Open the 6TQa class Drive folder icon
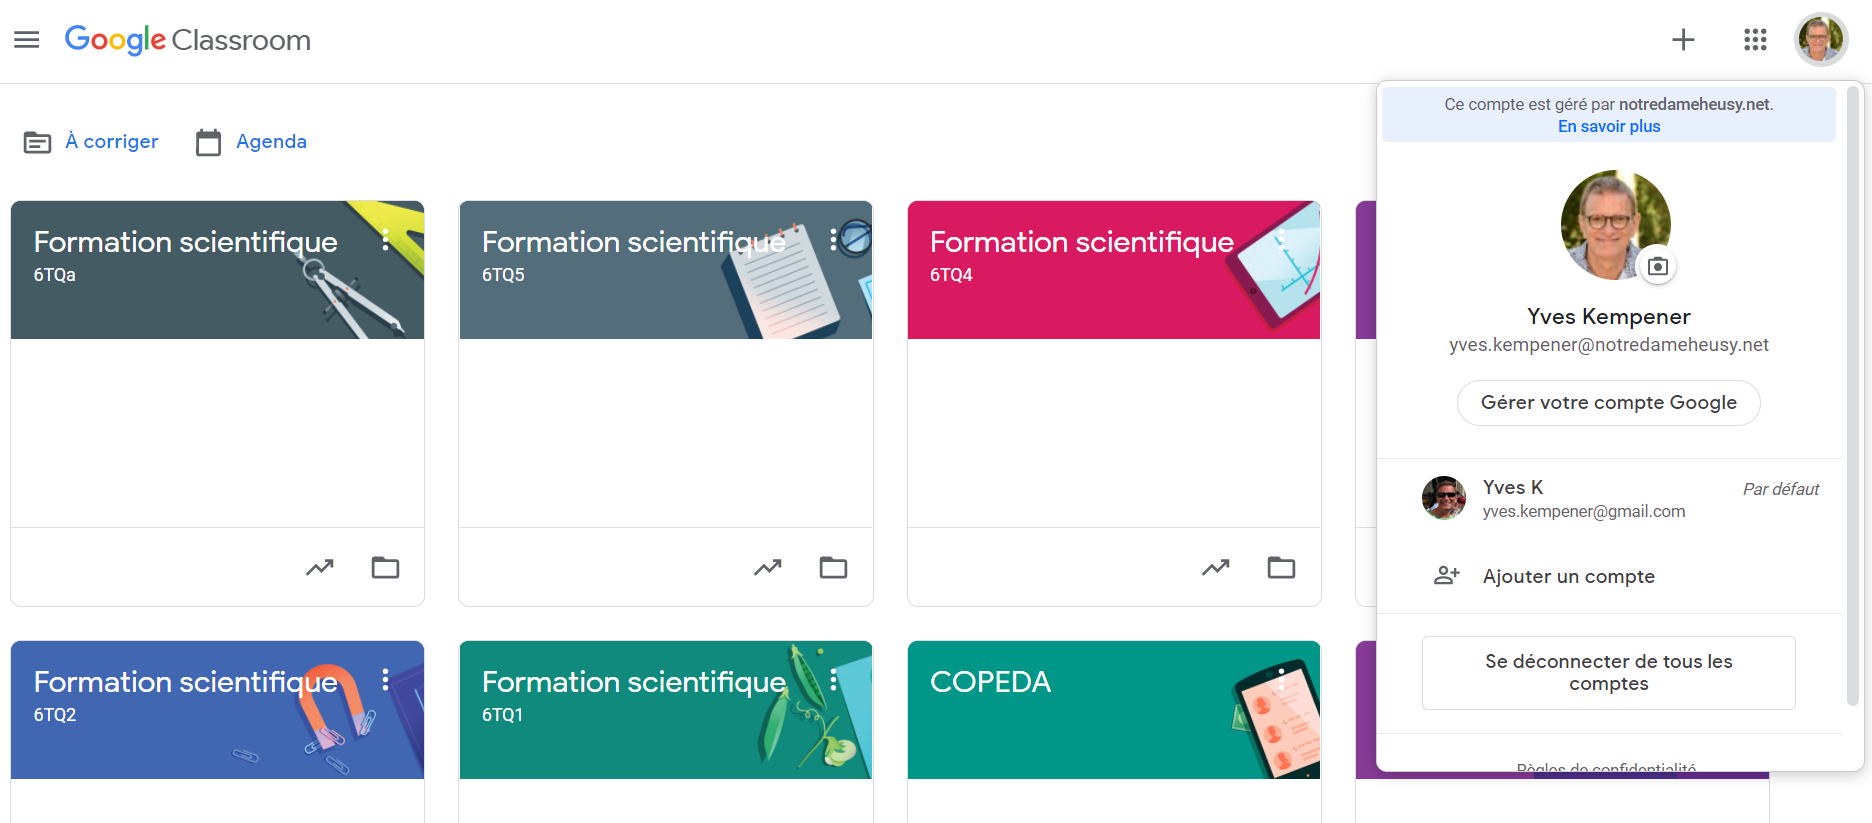The width and height of the screenshot is (1872, 823). tap(385, 568)
